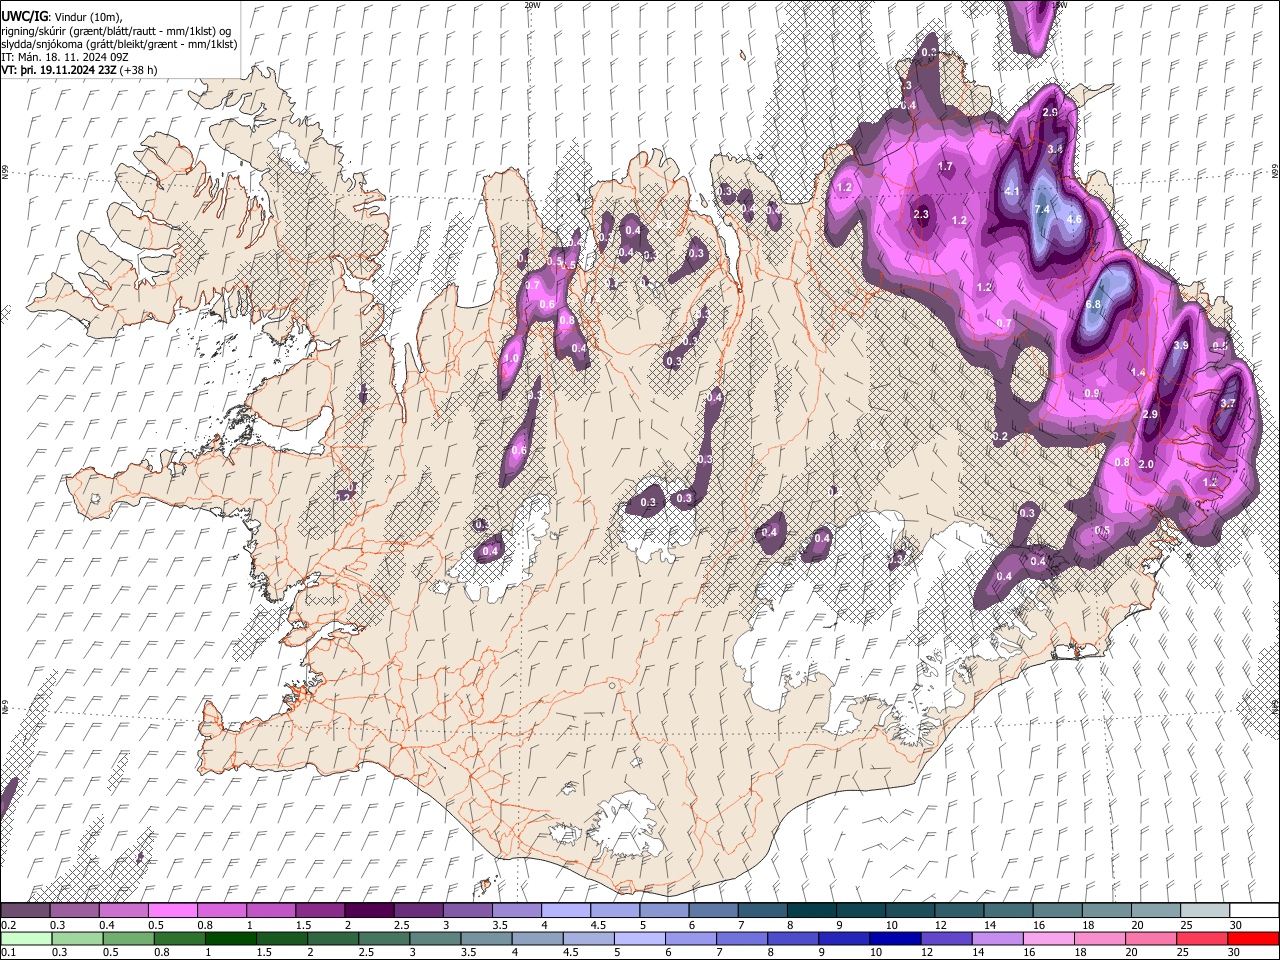Click the 1.7 value in the pink area
Image resolution: width=1280 pixels, height=960 pixels.
coord(945,167)
